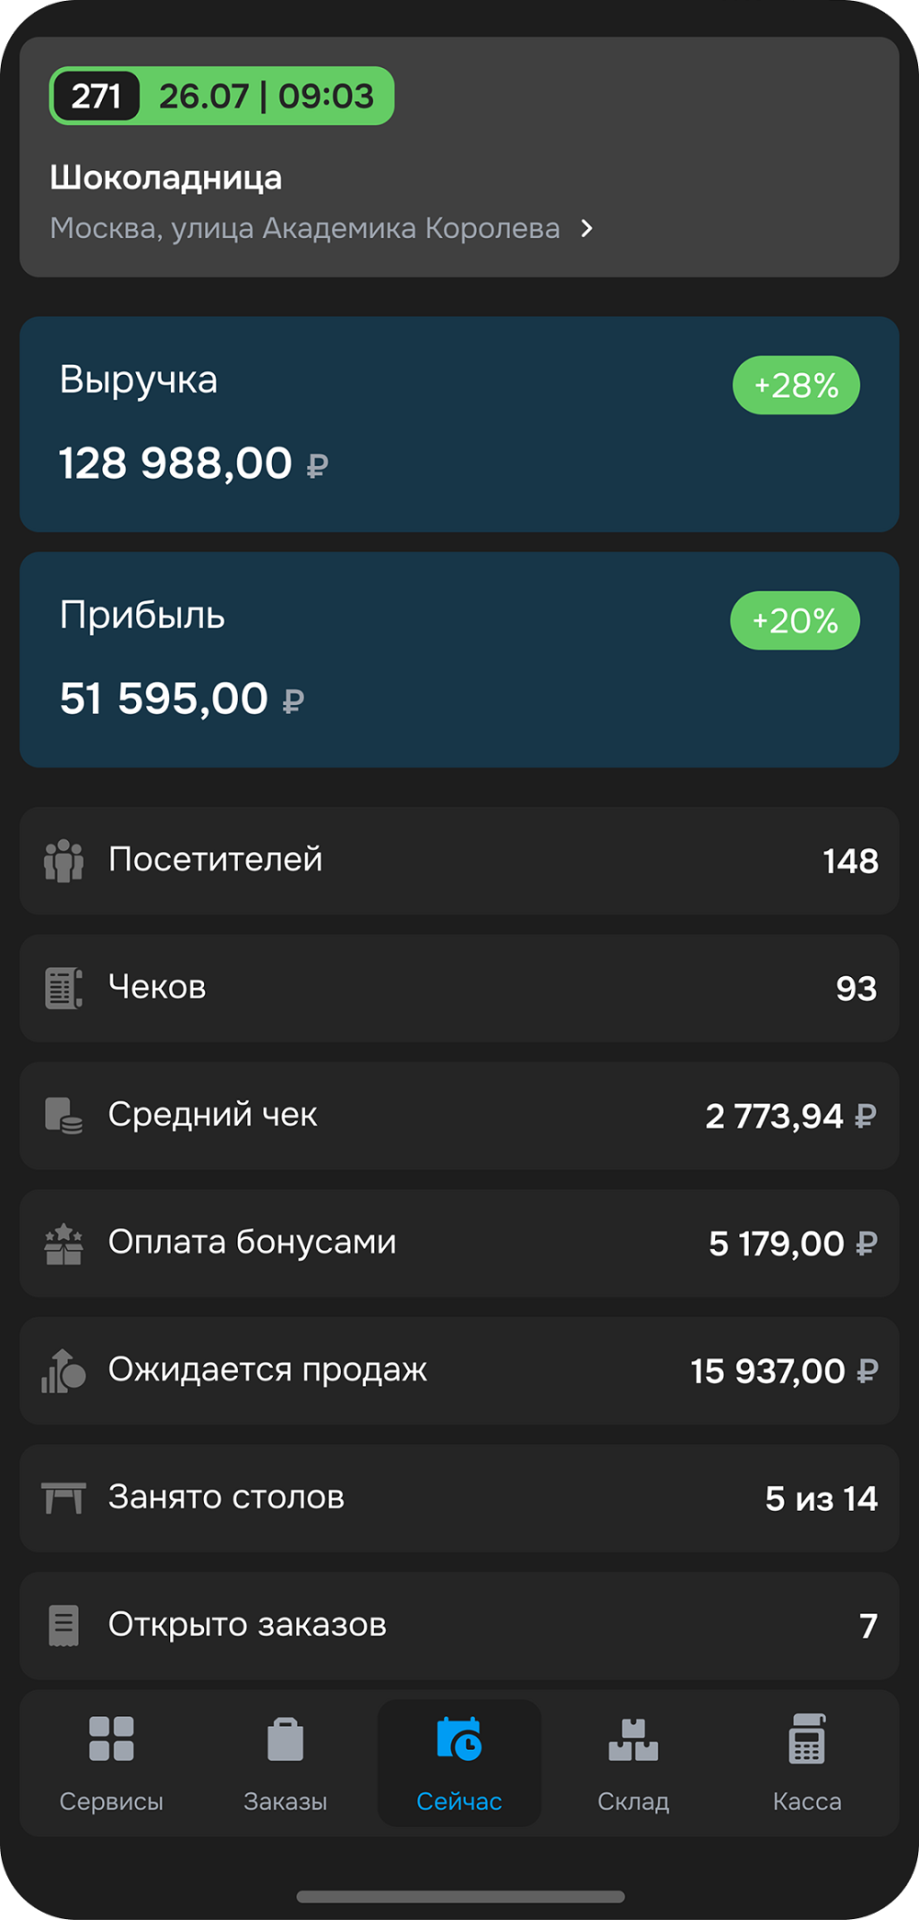Image resolution: width=919 pixels, height=1920 pixels.
Task: Click the average check coins icon
Action: point(63,1115)
